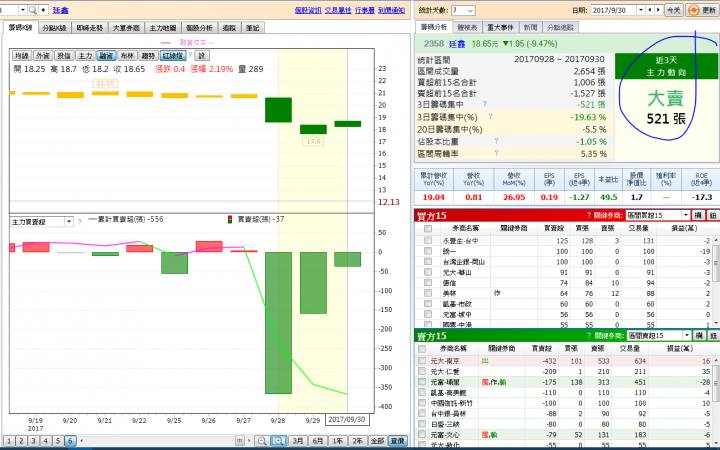Open the date picker dropdown arrow
Image resolution: width=720 pixels, height=450 pixels.
(641, 10)
